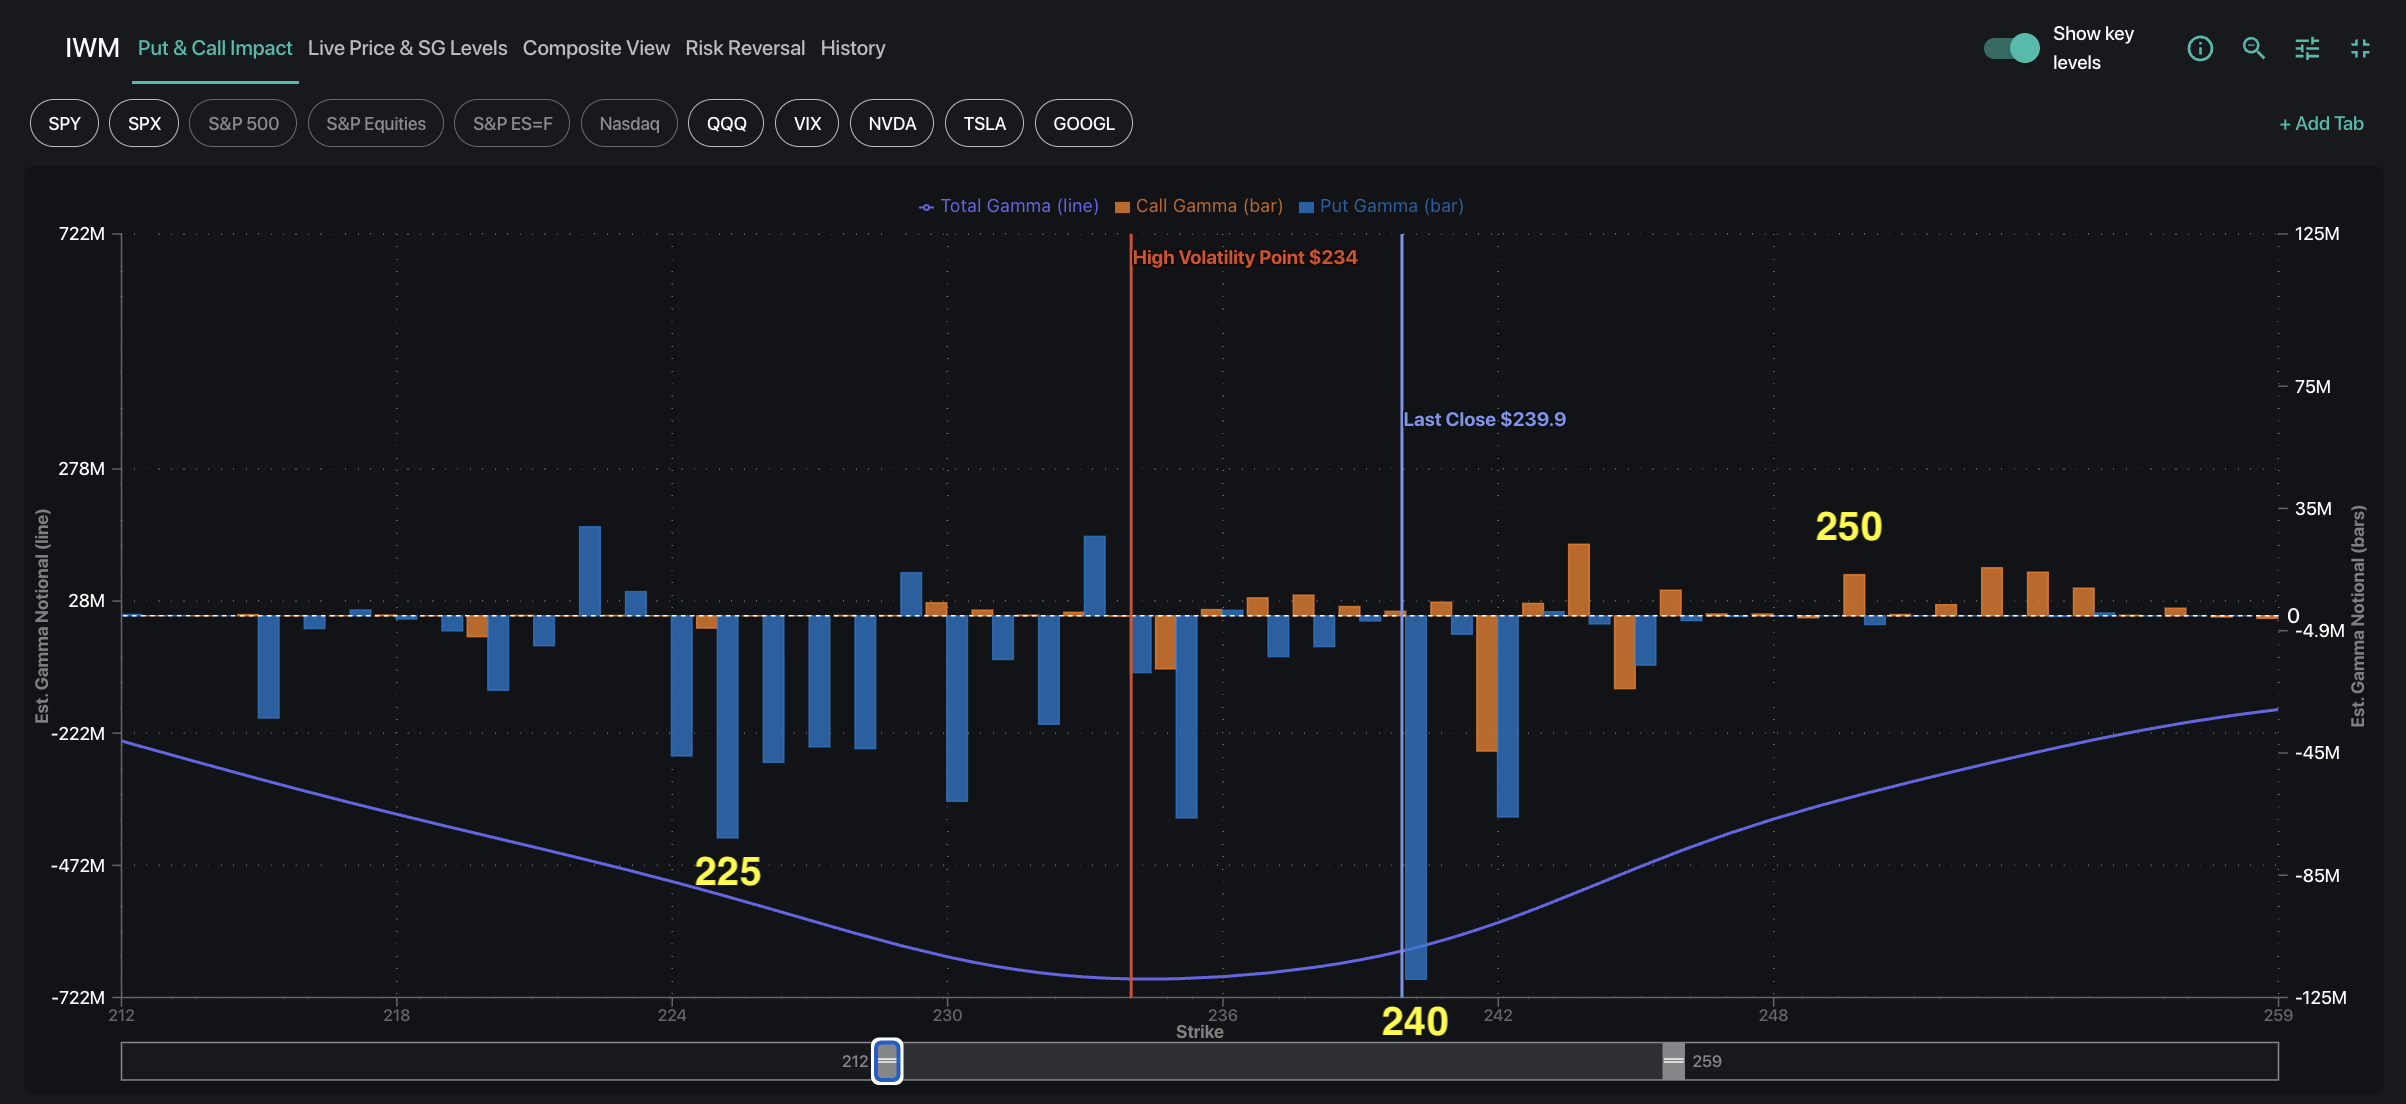Choose the VIX ticker chip

807,124
